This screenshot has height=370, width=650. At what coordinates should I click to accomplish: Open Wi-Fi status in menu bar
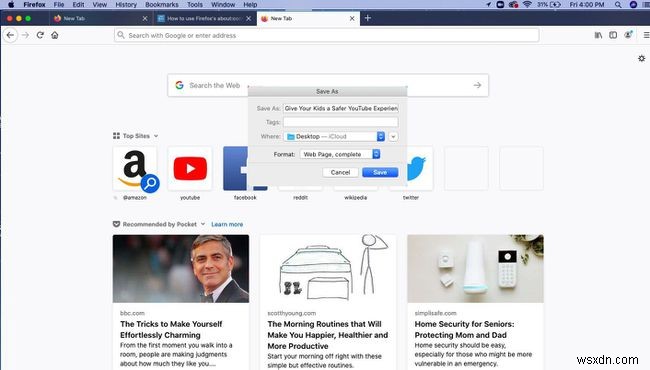tap(527, 5)
